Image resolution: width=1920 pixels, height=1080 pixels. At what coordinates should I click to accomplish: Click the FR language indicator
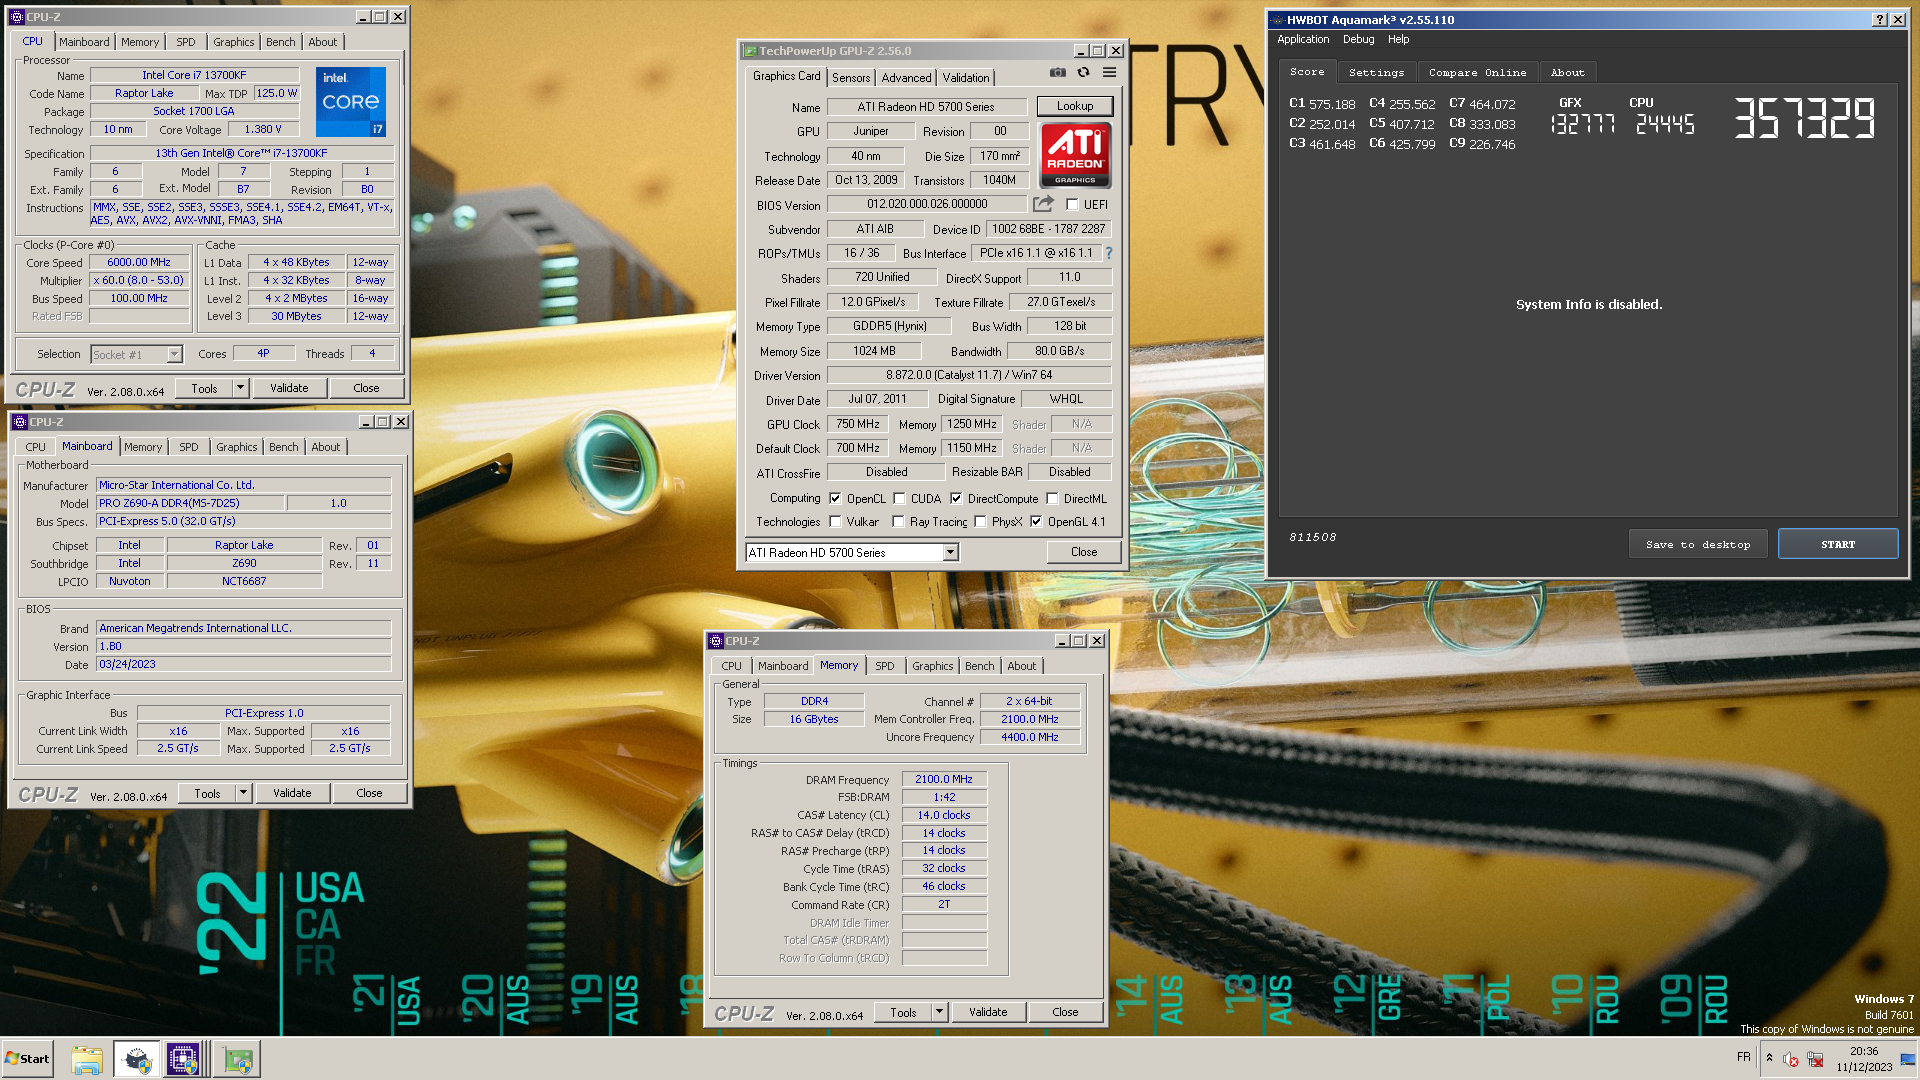1744,1057
